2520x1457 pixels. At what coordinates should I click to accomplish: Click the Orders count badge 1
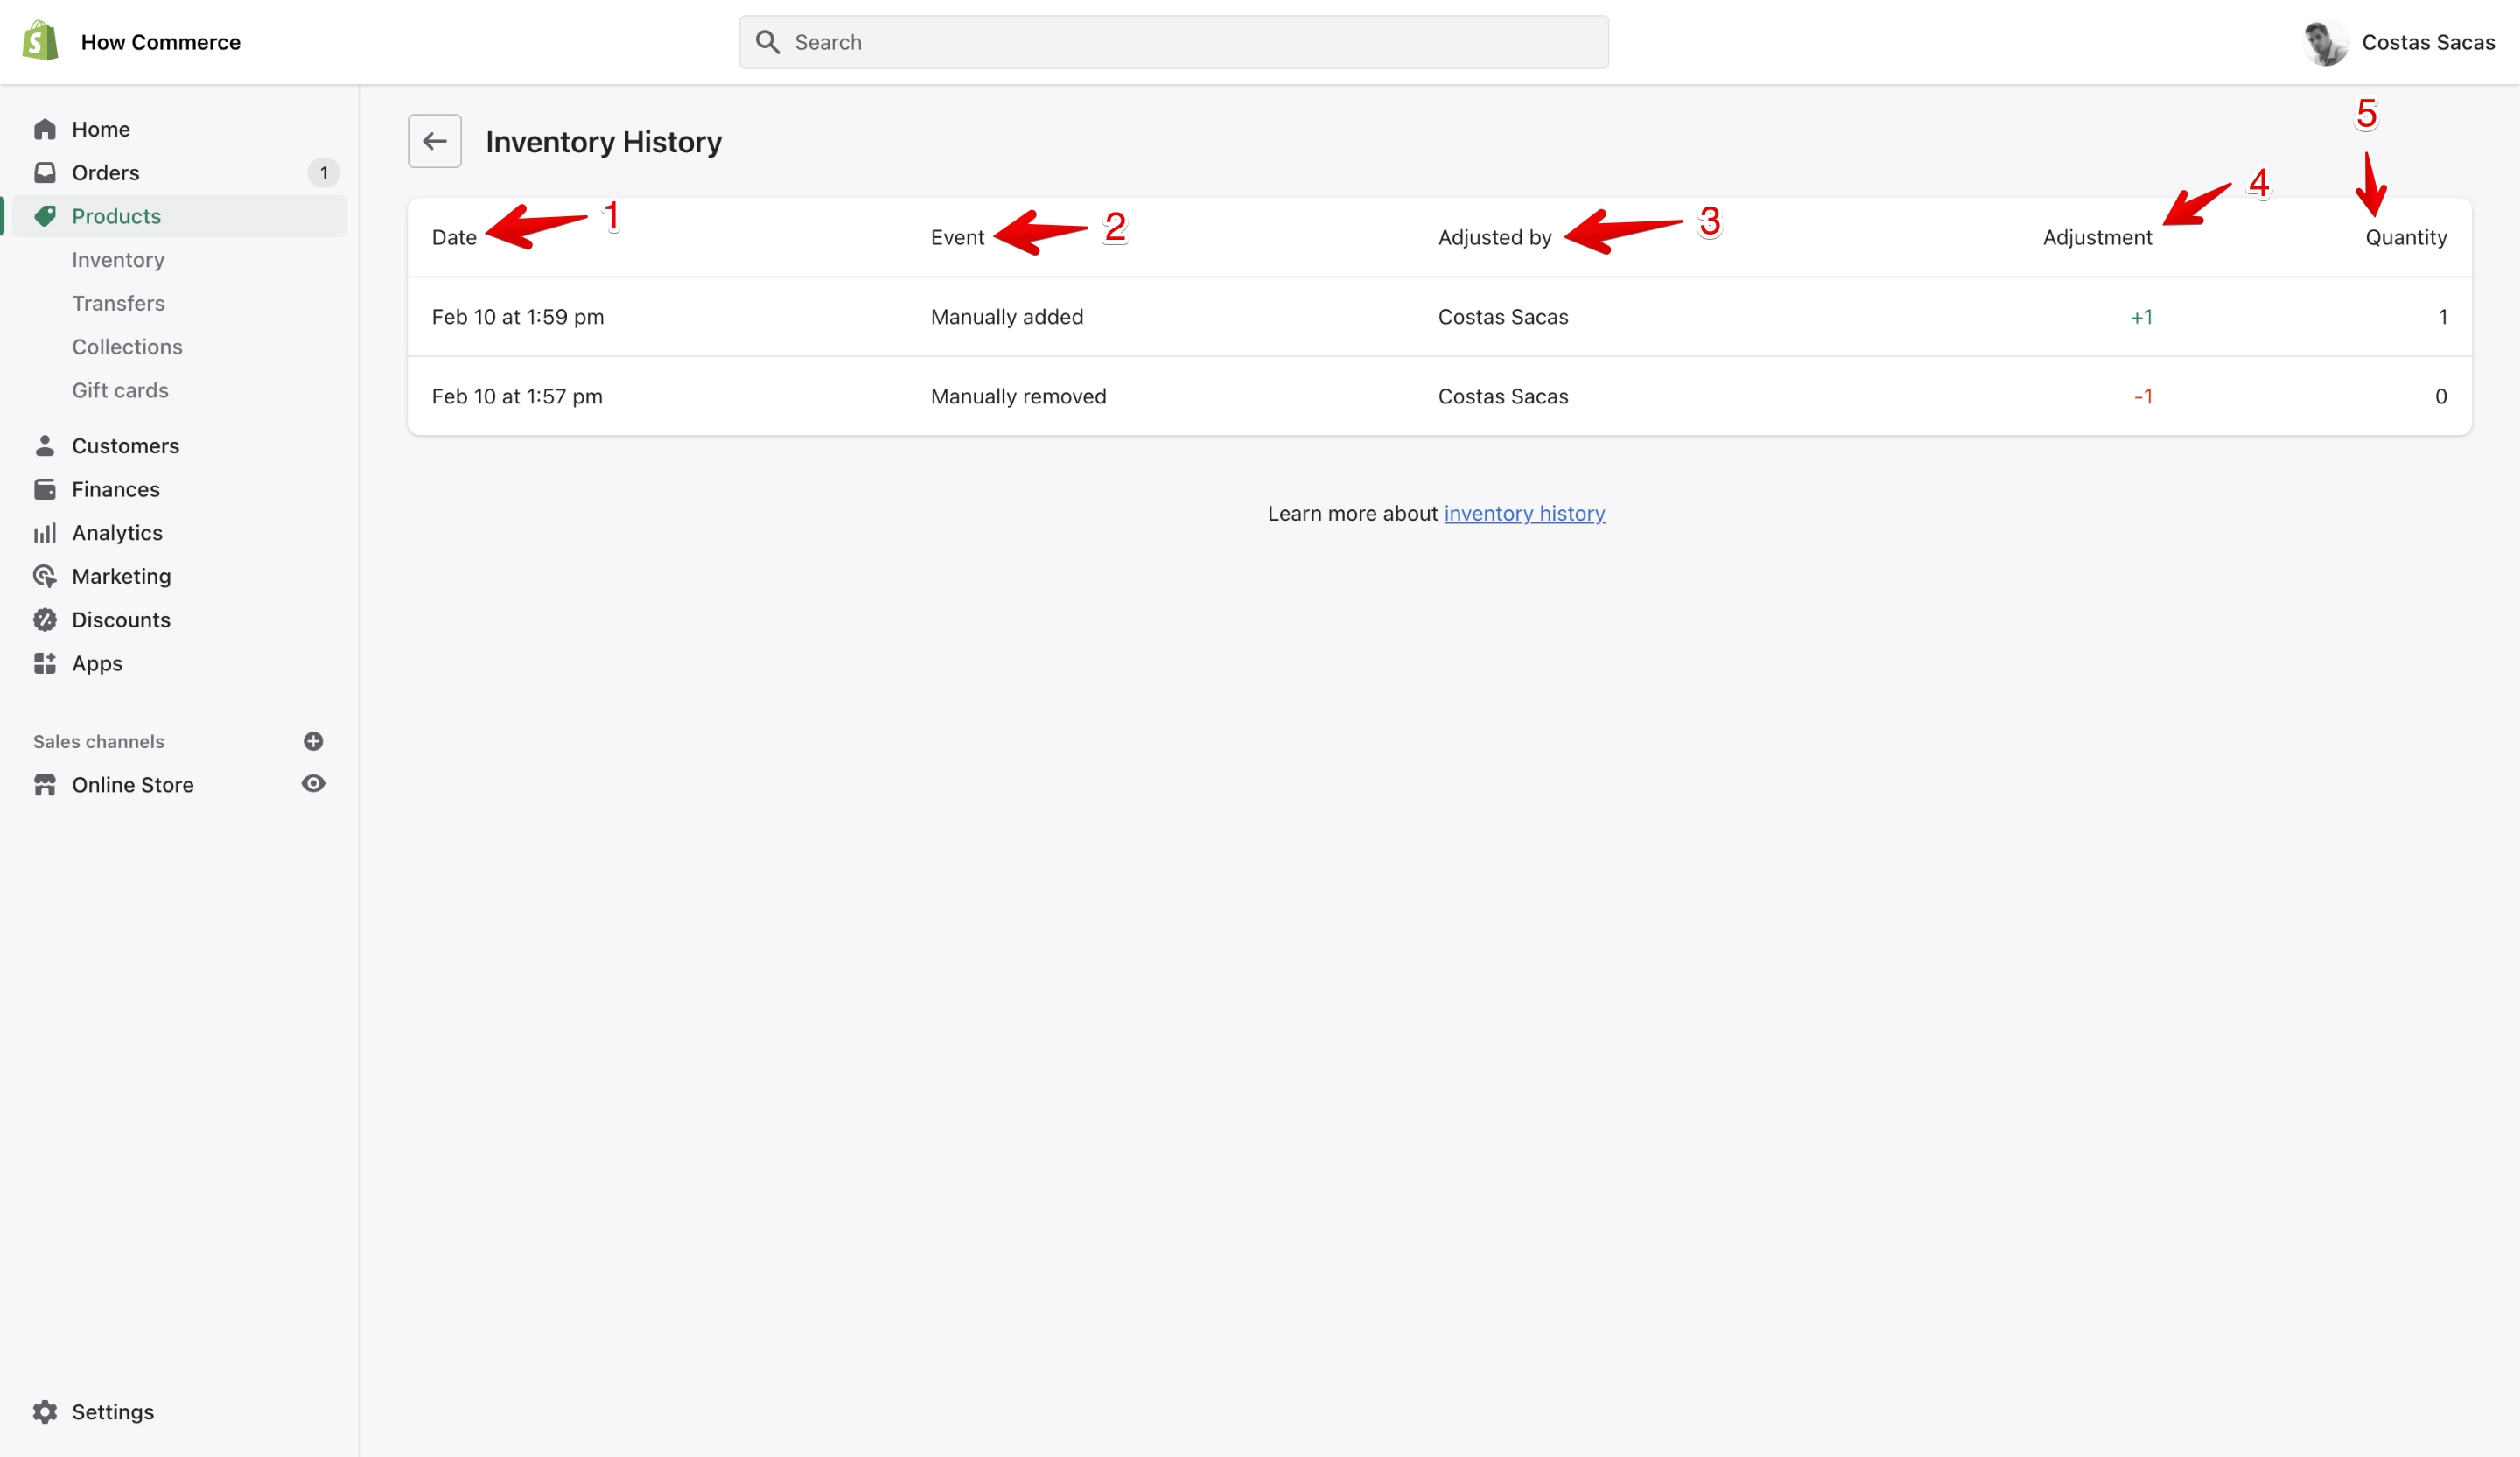tap(323, 173)
